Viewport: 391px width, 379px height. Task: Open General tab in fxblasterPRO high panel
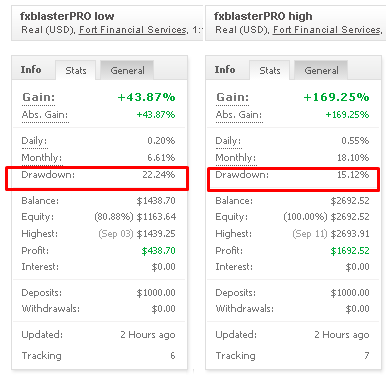(x=321, y=70)
